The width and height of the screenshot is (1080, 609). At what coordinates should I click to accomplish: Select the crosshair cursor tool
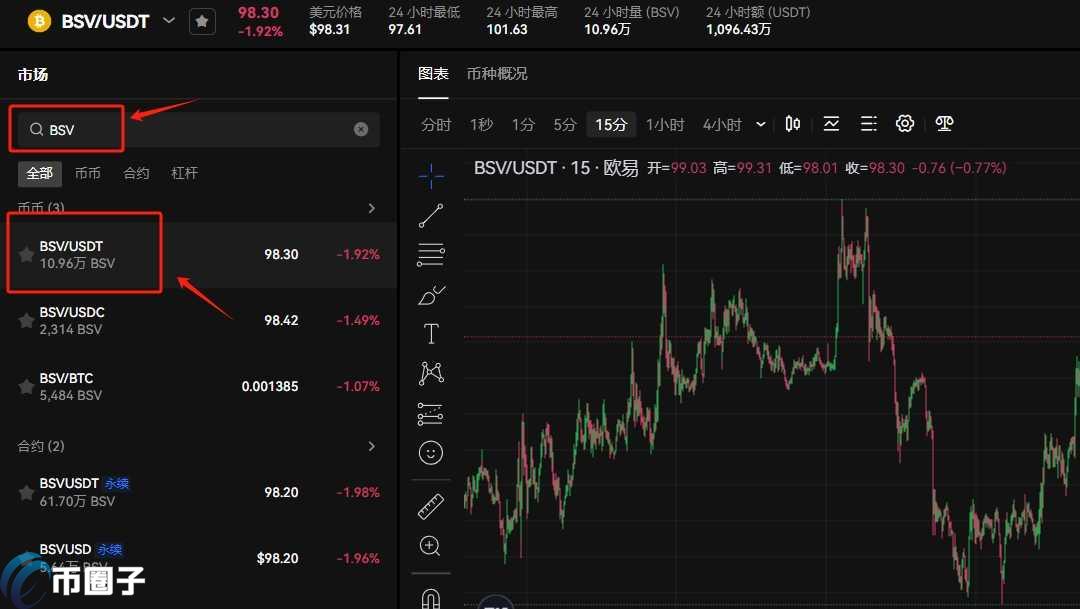point(431,176)
